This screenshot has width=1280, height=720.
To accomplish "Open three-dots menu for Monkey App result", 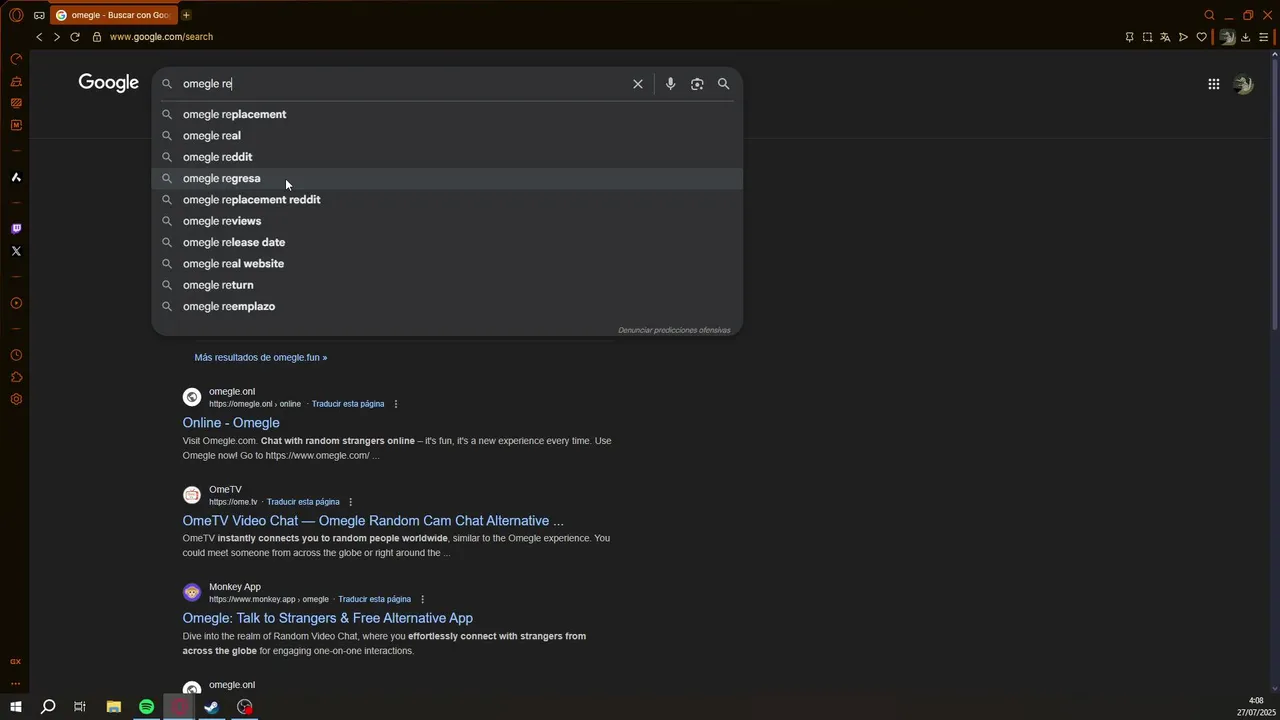I will (422, 599).
